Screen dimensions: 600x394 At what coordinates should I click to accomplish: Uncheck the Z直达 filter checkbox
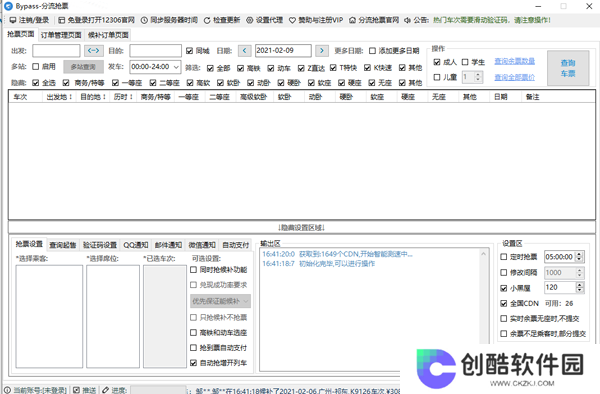pos(301,68)
